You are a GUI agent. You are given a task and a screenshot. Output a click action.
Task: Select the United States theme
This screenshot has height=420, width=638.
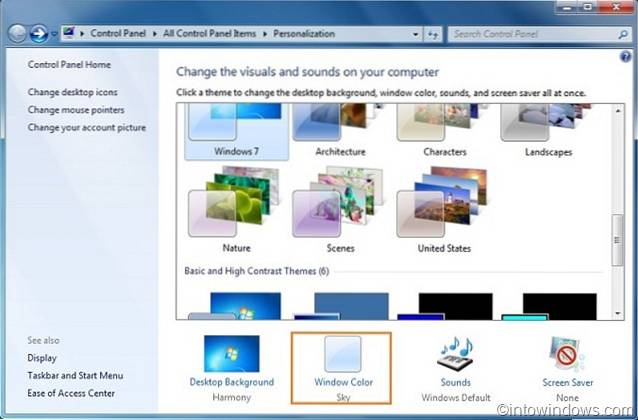[x=444, y=209]
